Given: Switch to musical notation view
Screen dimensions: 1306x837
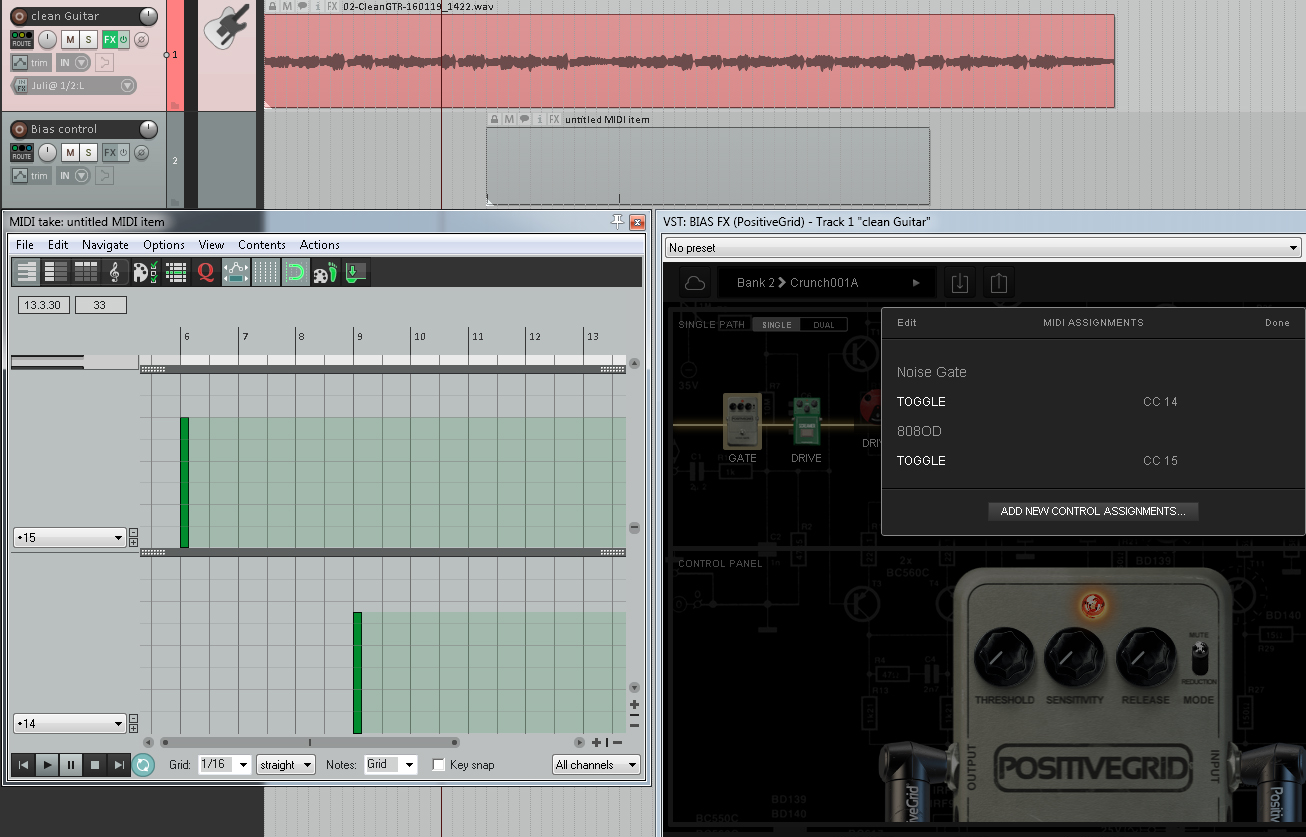Looking at the screenshot, I should pyautogui.click(x=115, y=272).
